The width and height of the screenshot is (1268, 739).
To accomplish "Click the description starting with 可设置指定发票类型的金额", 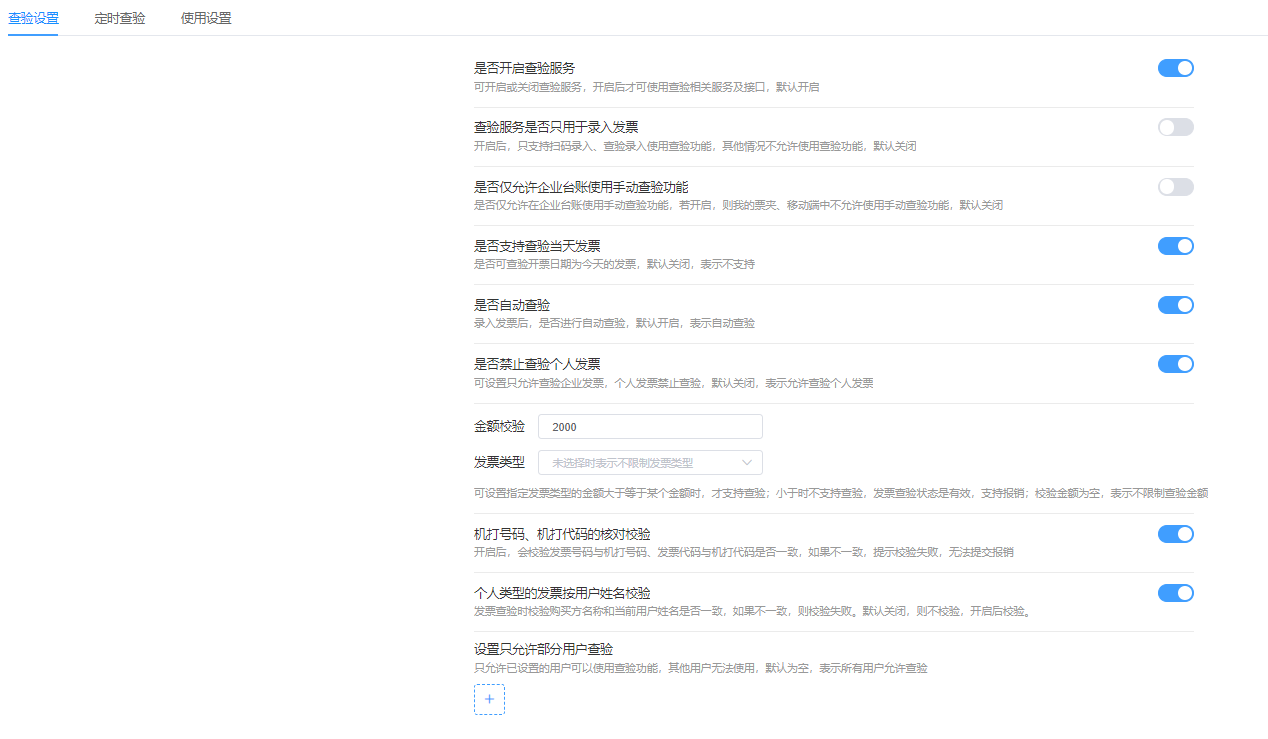I will click(841, 493).
